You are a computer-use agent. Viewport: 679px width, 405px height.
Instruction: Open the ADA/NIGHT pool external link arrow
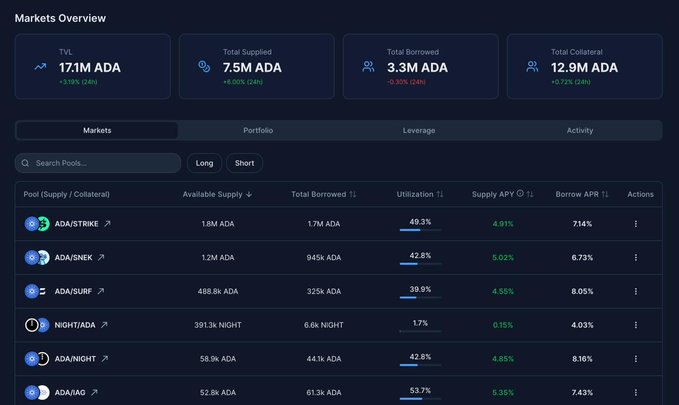104,359
